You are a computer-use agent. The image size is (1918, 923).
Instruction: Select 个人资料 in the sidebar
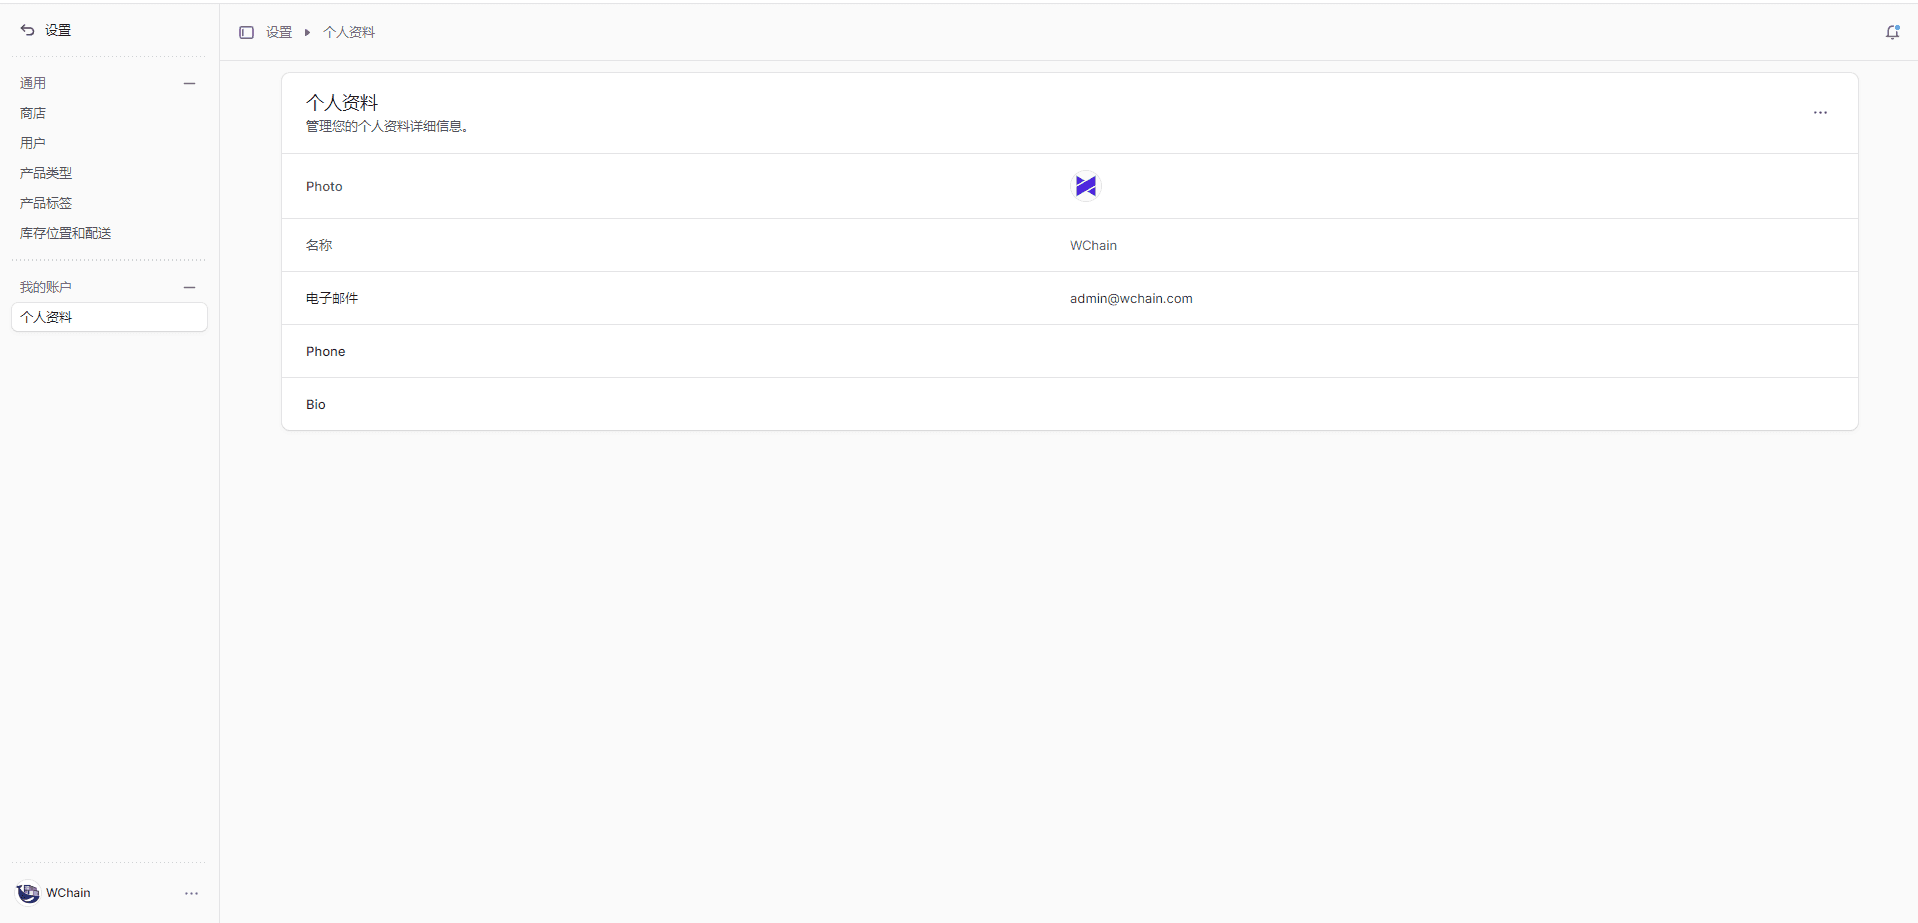pyautogui.click(x=46, y=317)
